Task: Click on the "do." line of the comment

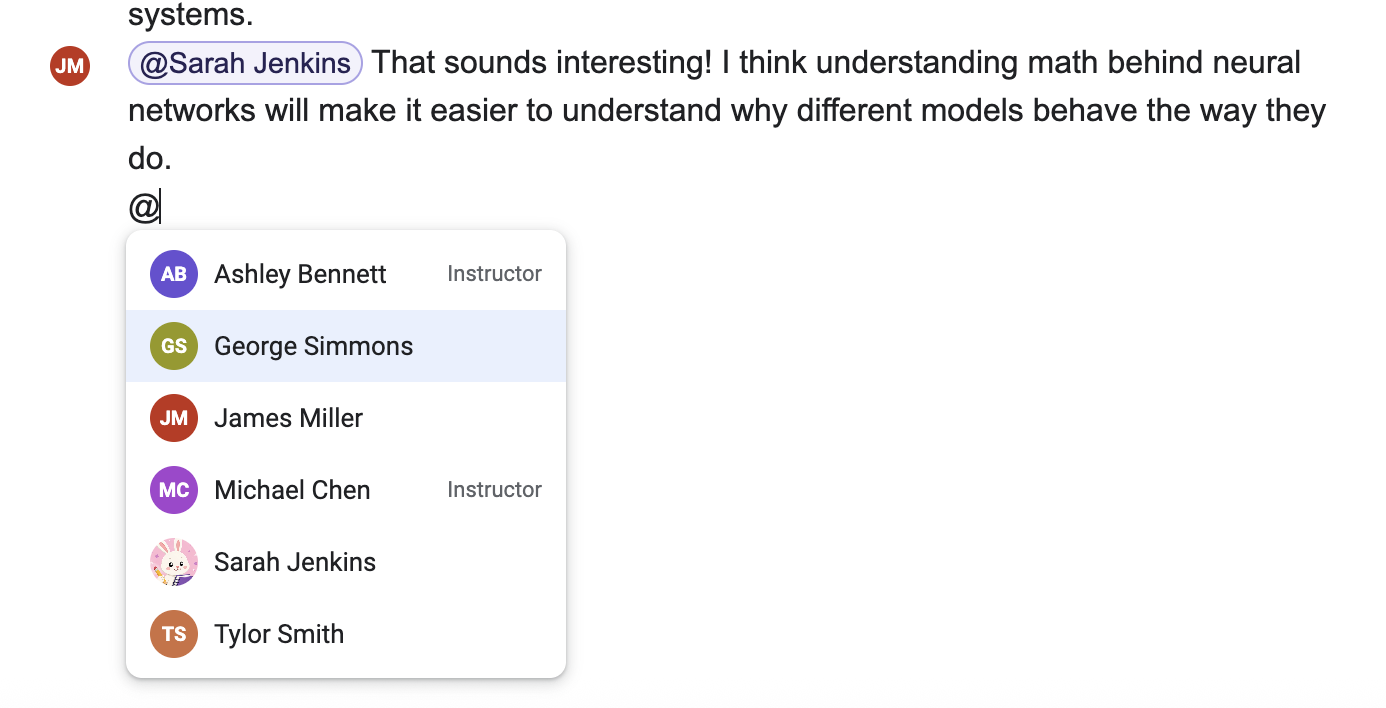Action: point(150,158)
